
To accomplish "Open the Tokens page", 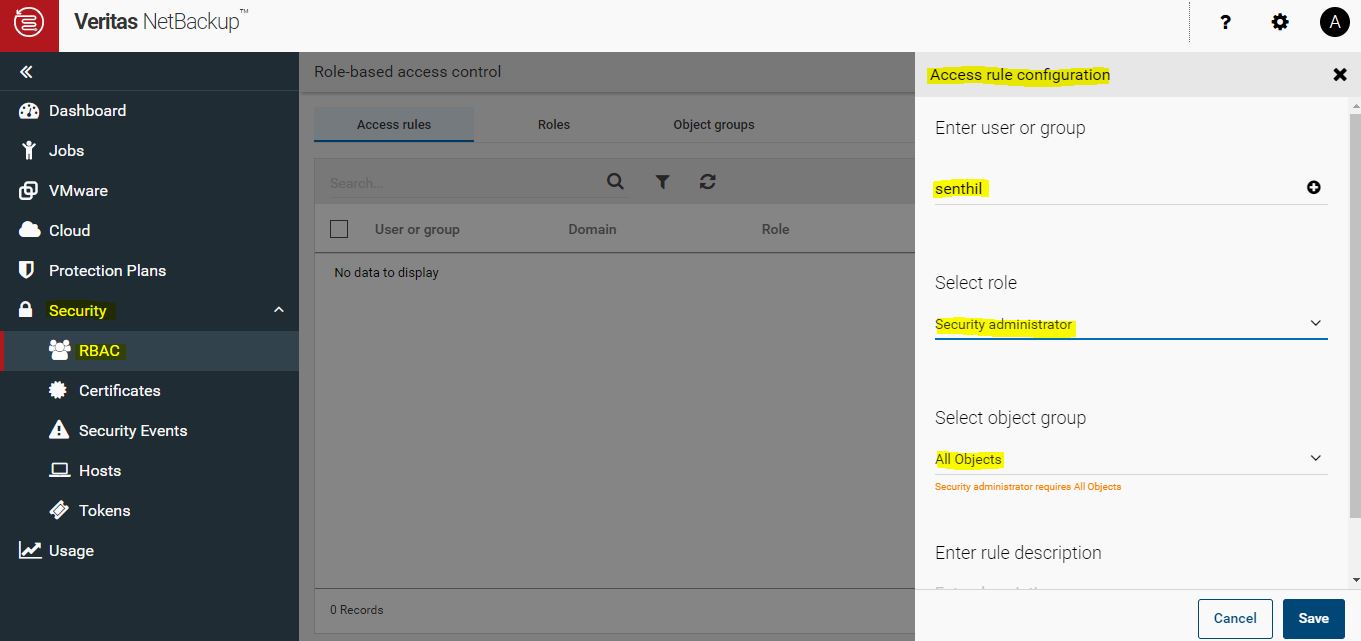I will point(102,510).
